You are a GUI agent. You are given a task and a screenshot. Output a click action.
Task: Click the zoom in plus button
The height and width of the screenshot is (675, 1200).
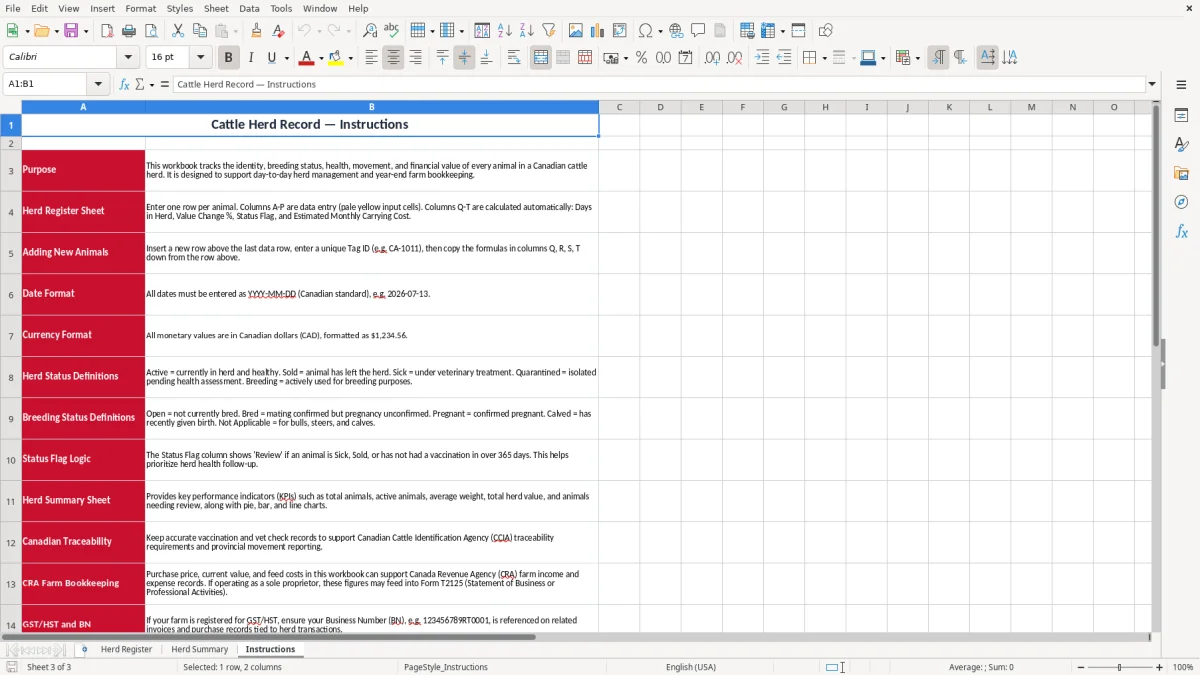[1160, 667]
